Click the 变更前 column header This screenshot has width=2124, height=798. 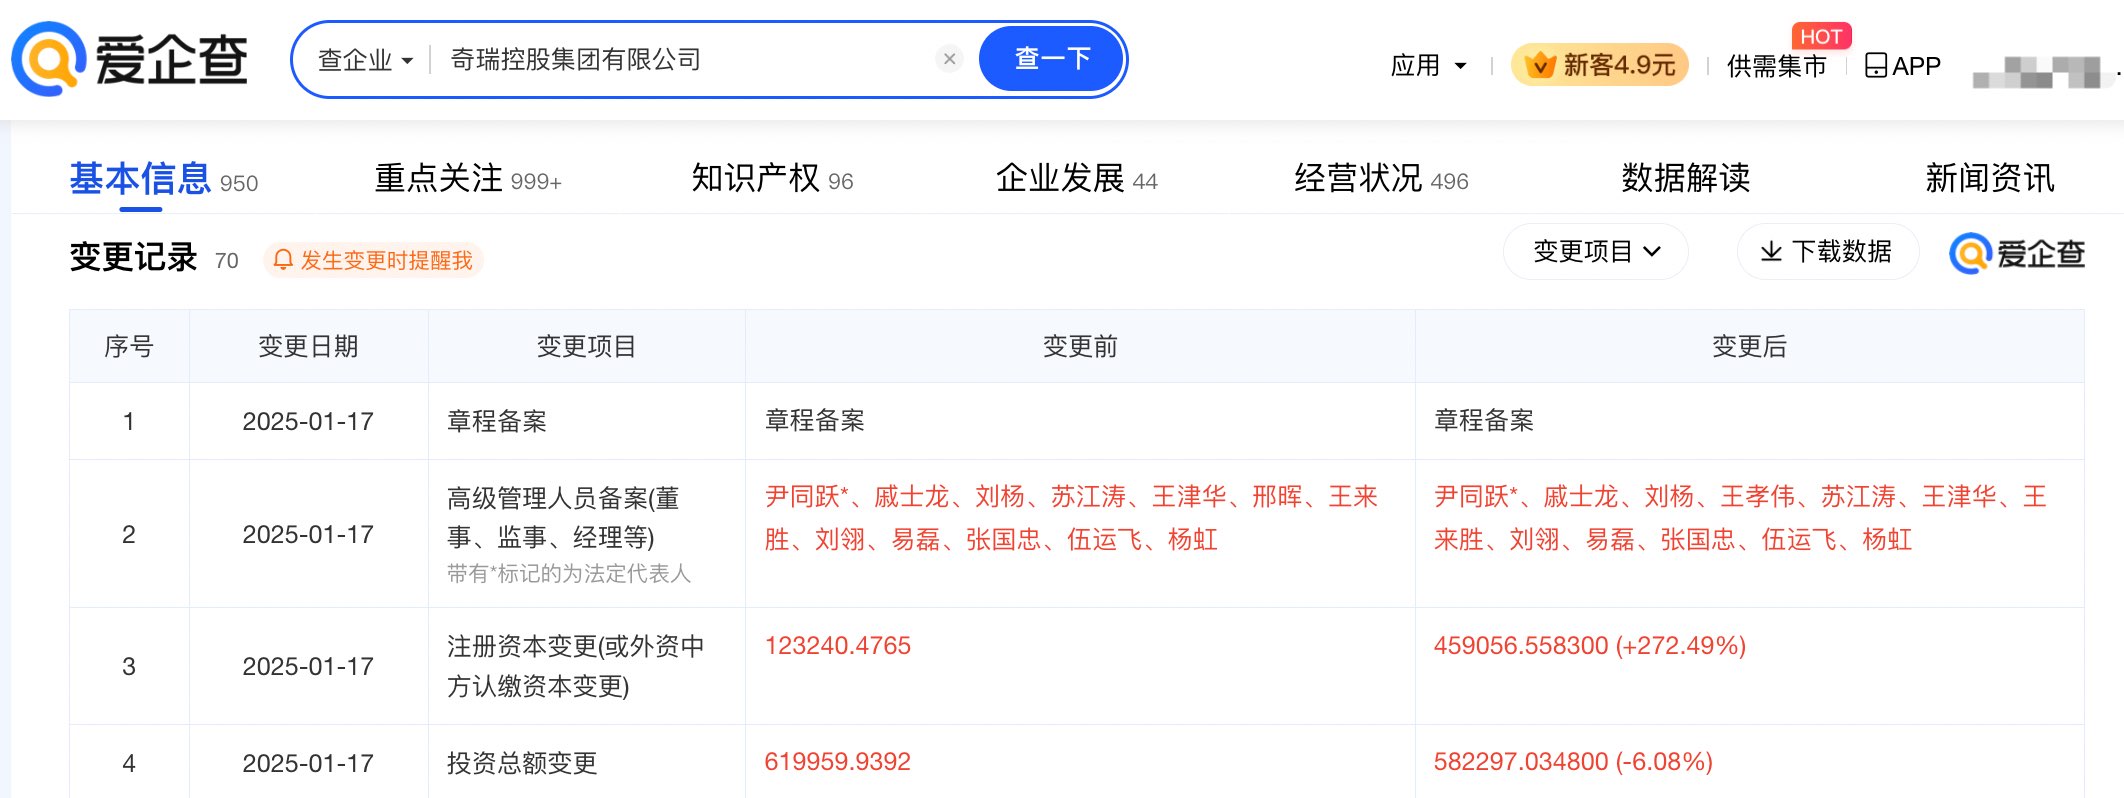click(x=1080, y=347)
